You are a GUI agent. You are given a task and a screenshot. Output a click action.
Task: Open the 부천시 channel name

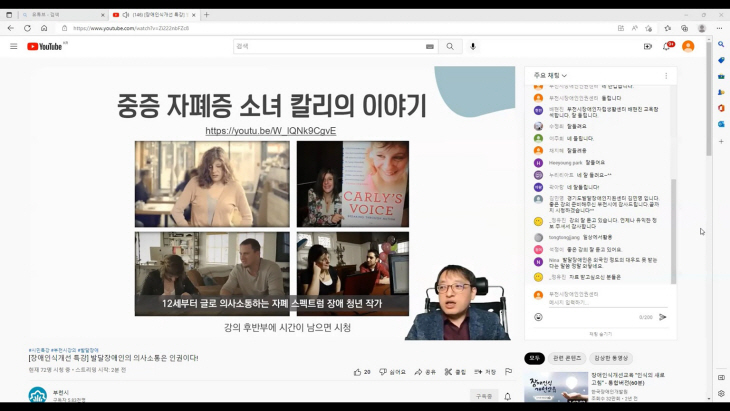coord(61,392)
